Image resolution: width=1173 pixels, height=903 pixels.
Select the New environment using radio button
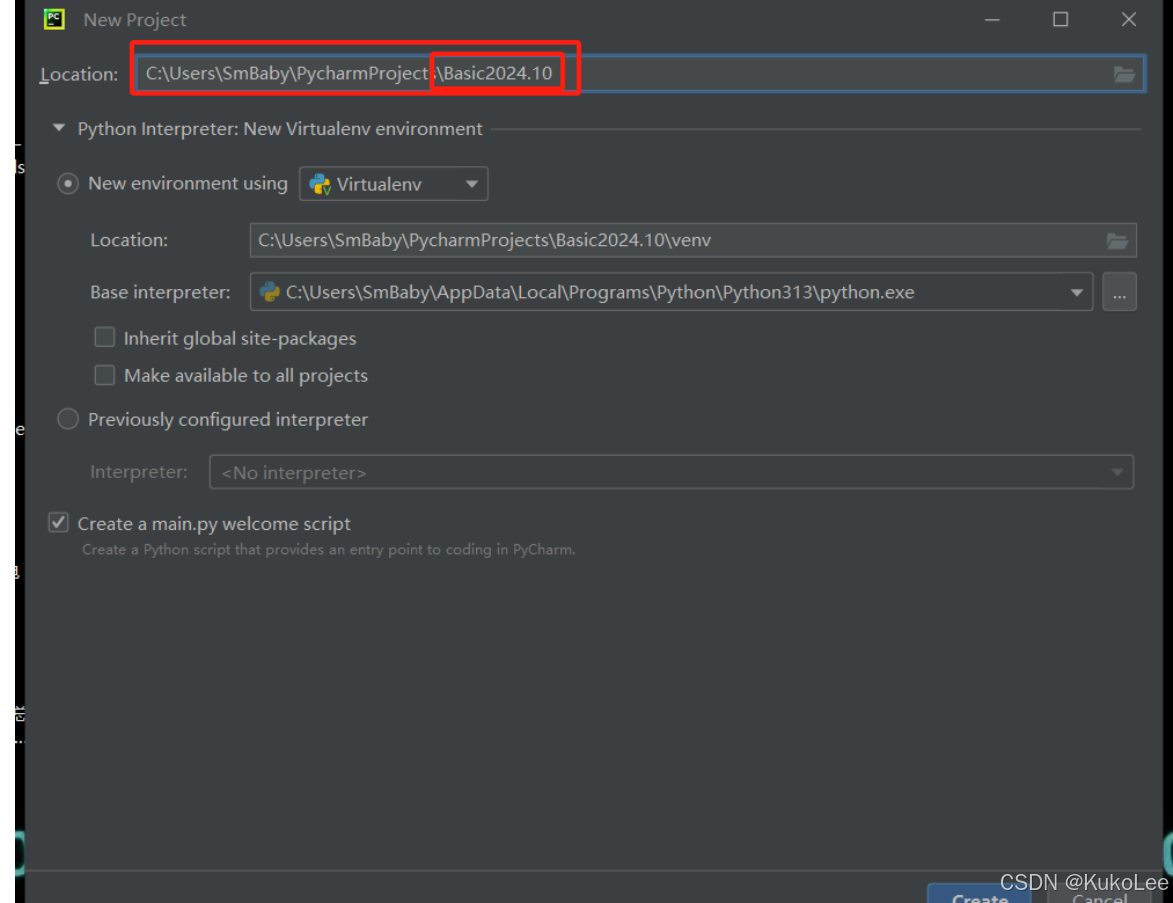point(68,183)
